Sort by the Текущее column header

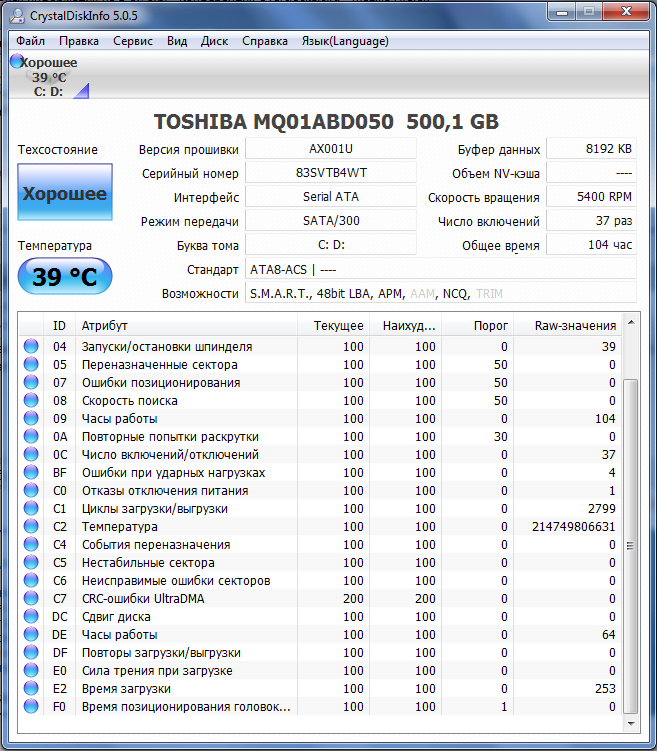333,326
